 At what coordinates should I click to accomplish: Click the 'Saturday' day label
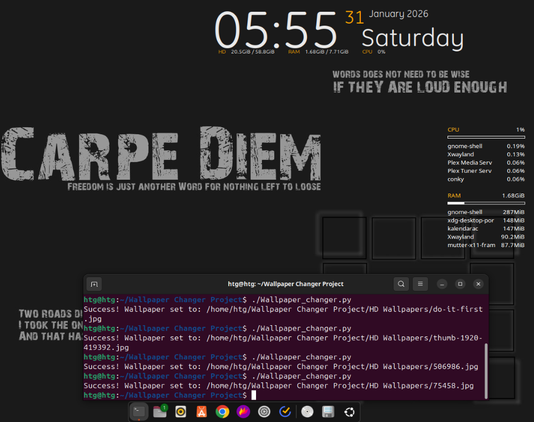coord(412,38)
